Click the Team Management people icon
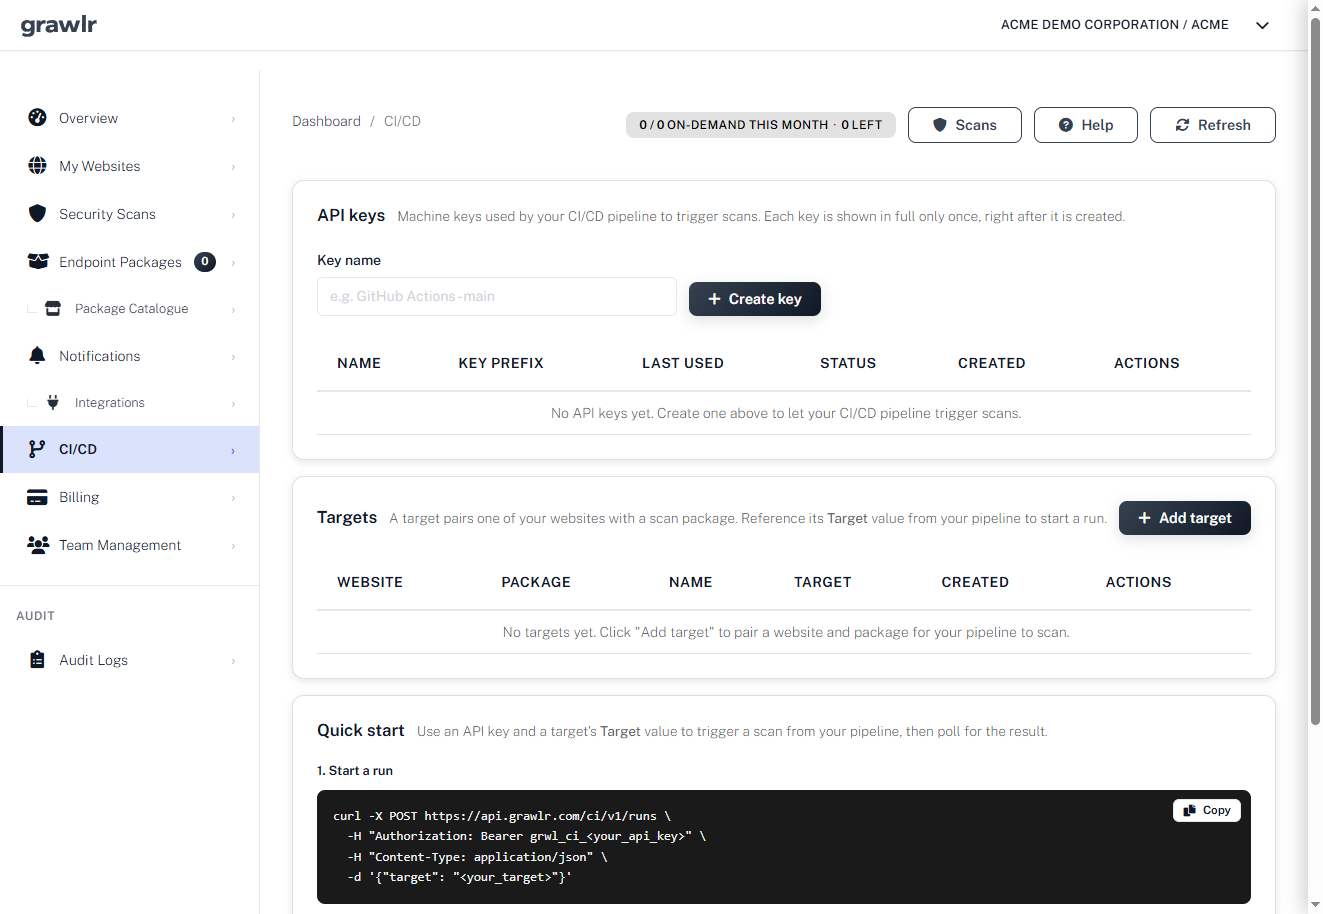This screenshot has height=914, width=1323. point(38,545)
